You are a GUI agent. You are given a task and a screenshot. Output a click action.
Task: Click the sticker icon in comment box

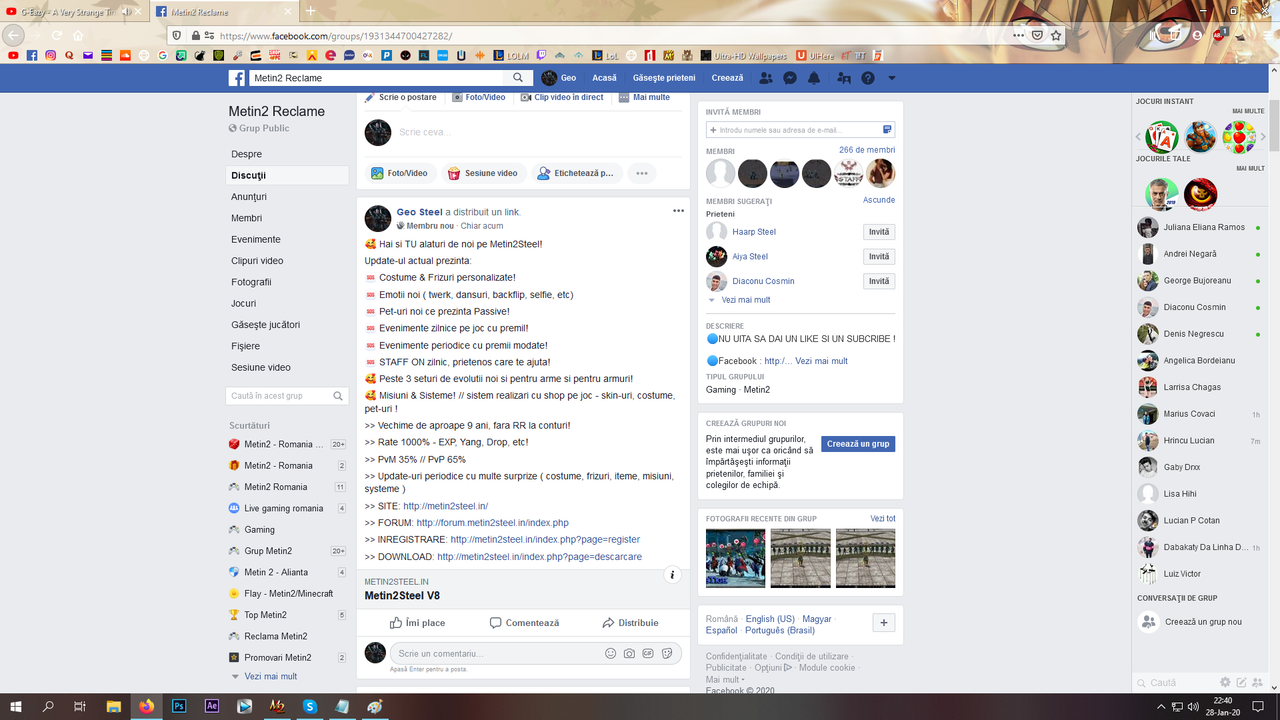(x=667, y=654)
